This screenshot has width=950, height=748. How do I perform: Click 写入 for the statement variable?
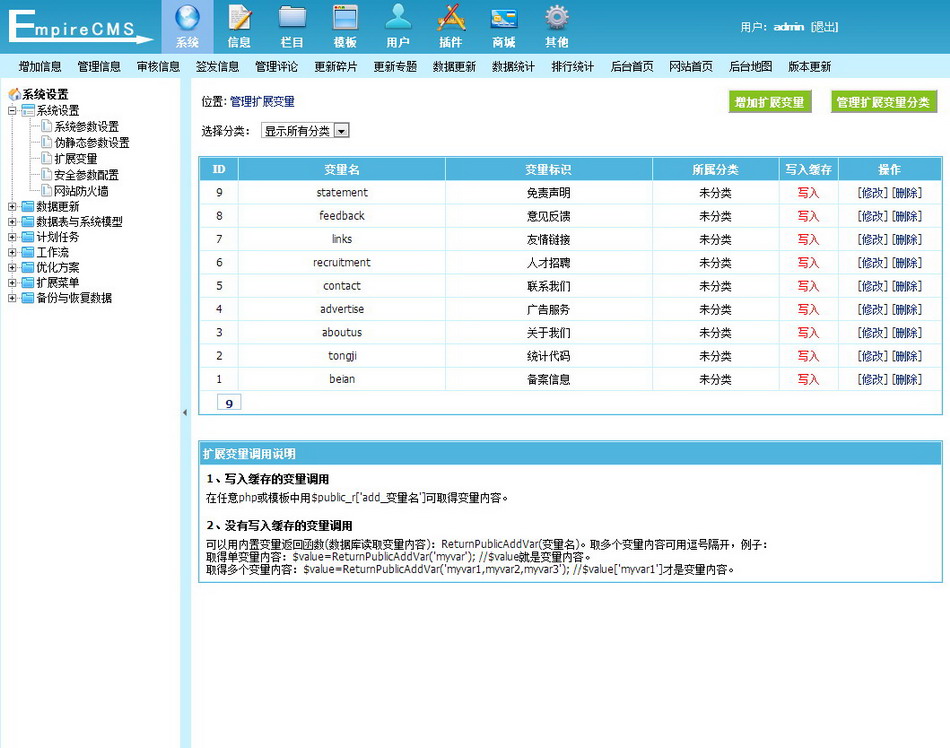[808, 193]
